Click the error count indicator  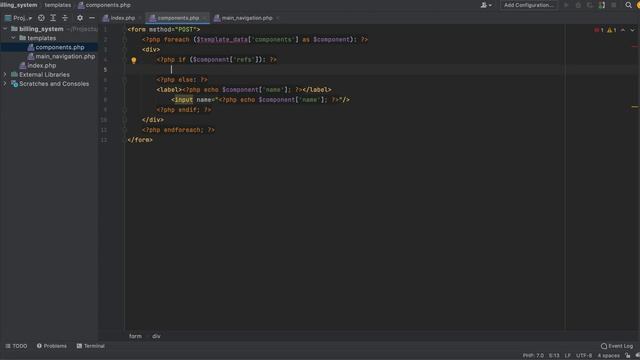pyautogui.click(x=599, y=30)
